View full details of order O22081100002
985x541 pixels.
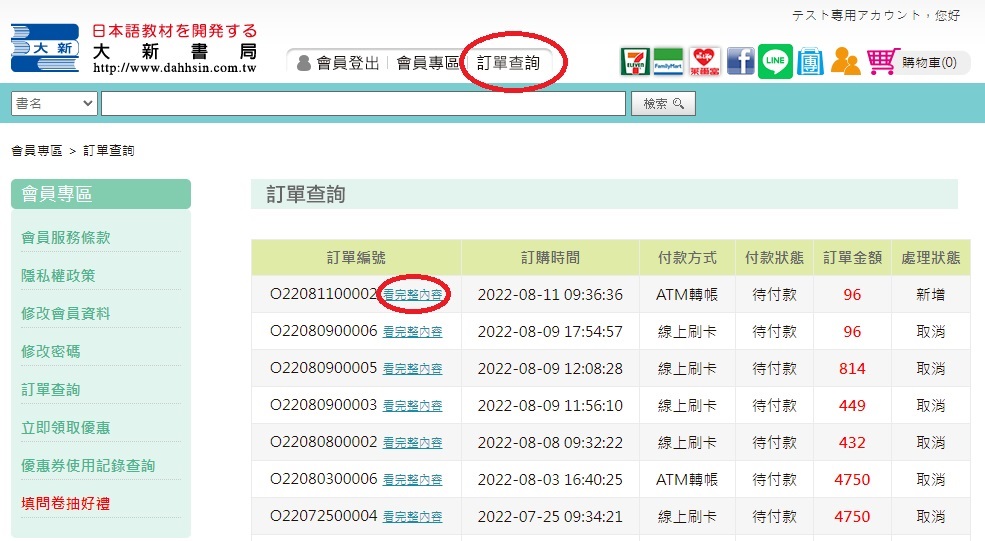(x=412, y=295)
